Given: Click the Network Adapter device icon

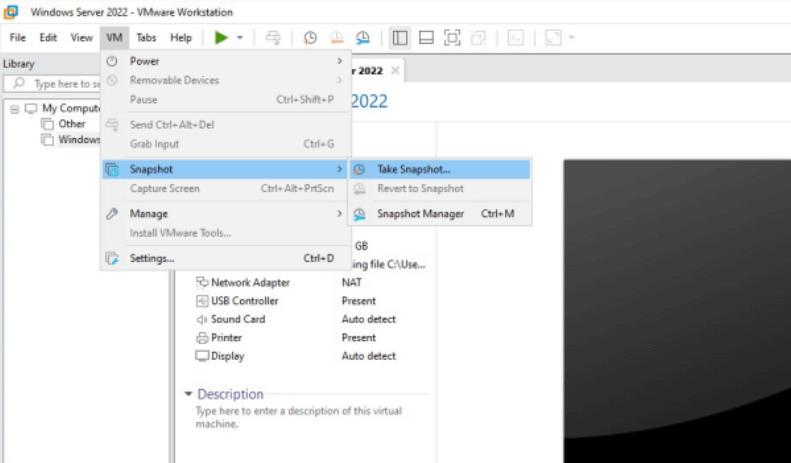Looking at the screenshot, I should click(x=202, y=282).
